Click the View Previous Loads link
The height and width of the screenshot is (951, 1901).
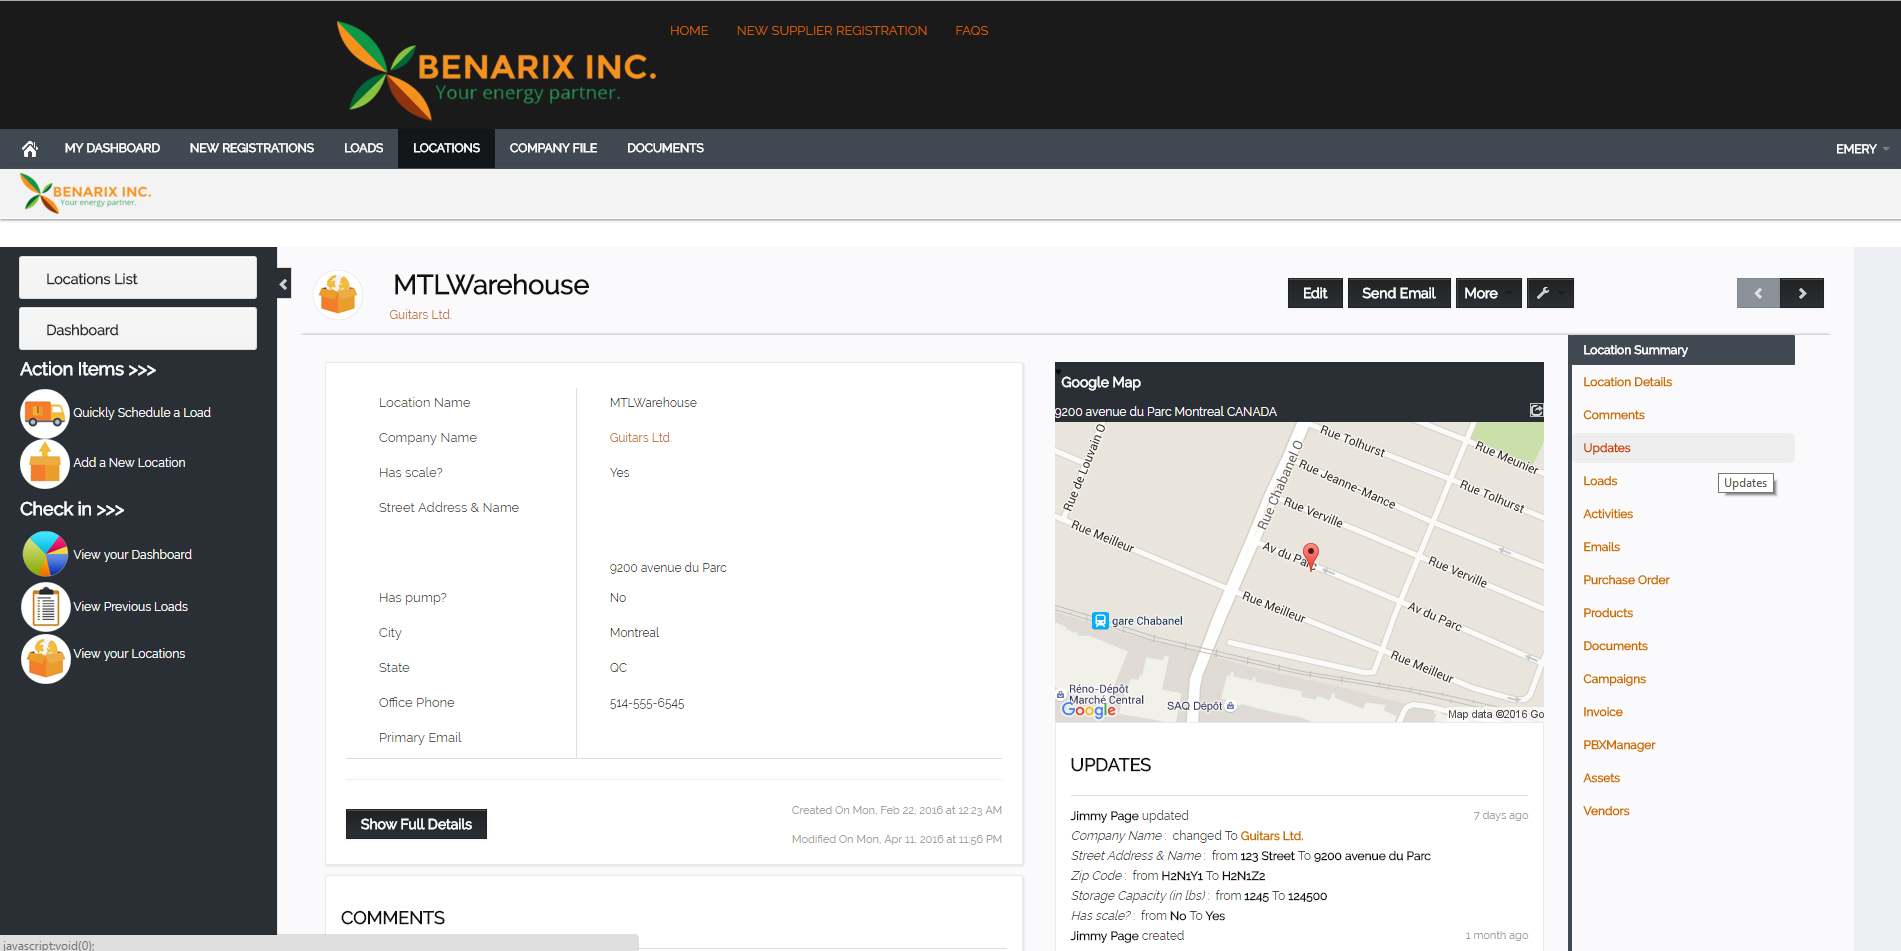pyautogui.click(x=130, y=607)
